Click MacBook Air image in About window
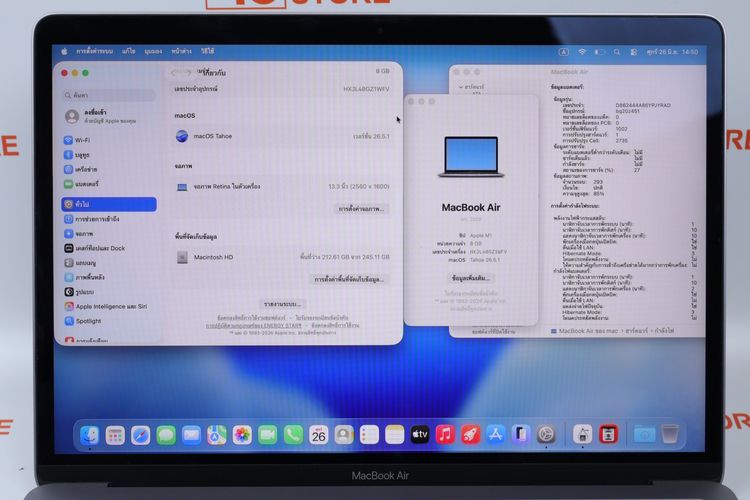This screenshot has width=750, height=500. (471, 157)
